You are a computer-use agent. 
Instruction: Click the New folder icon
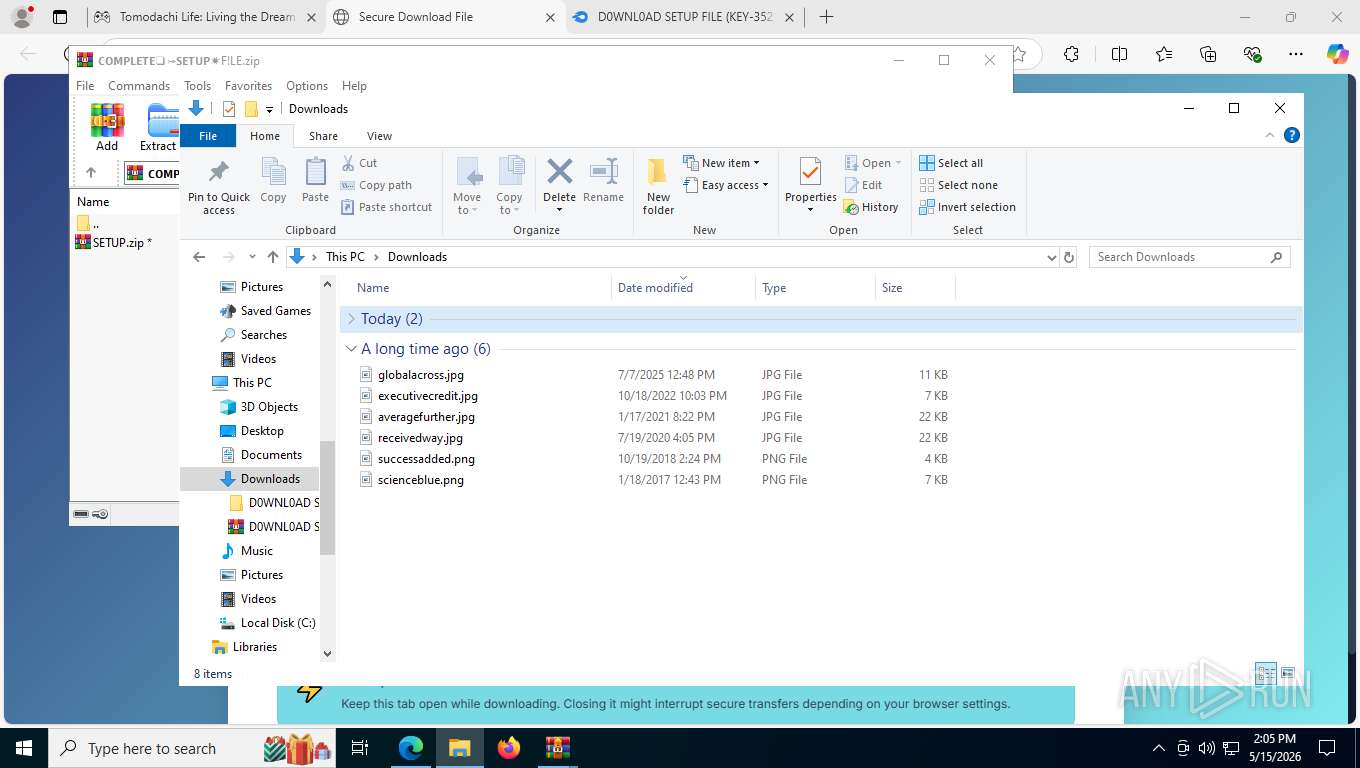coord(658,172)
